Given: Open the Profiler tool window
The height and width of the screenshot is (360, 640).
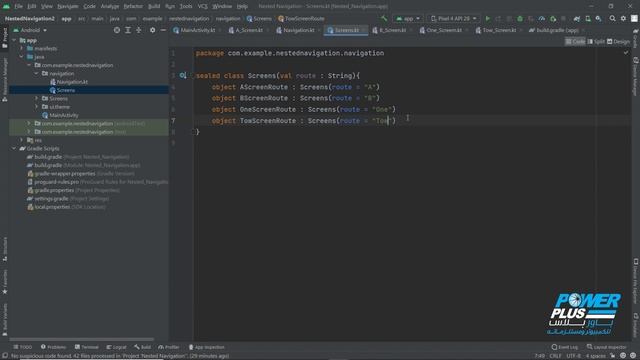Looking at the screenshot, I should pyautogui.click(x=169, y=347).
